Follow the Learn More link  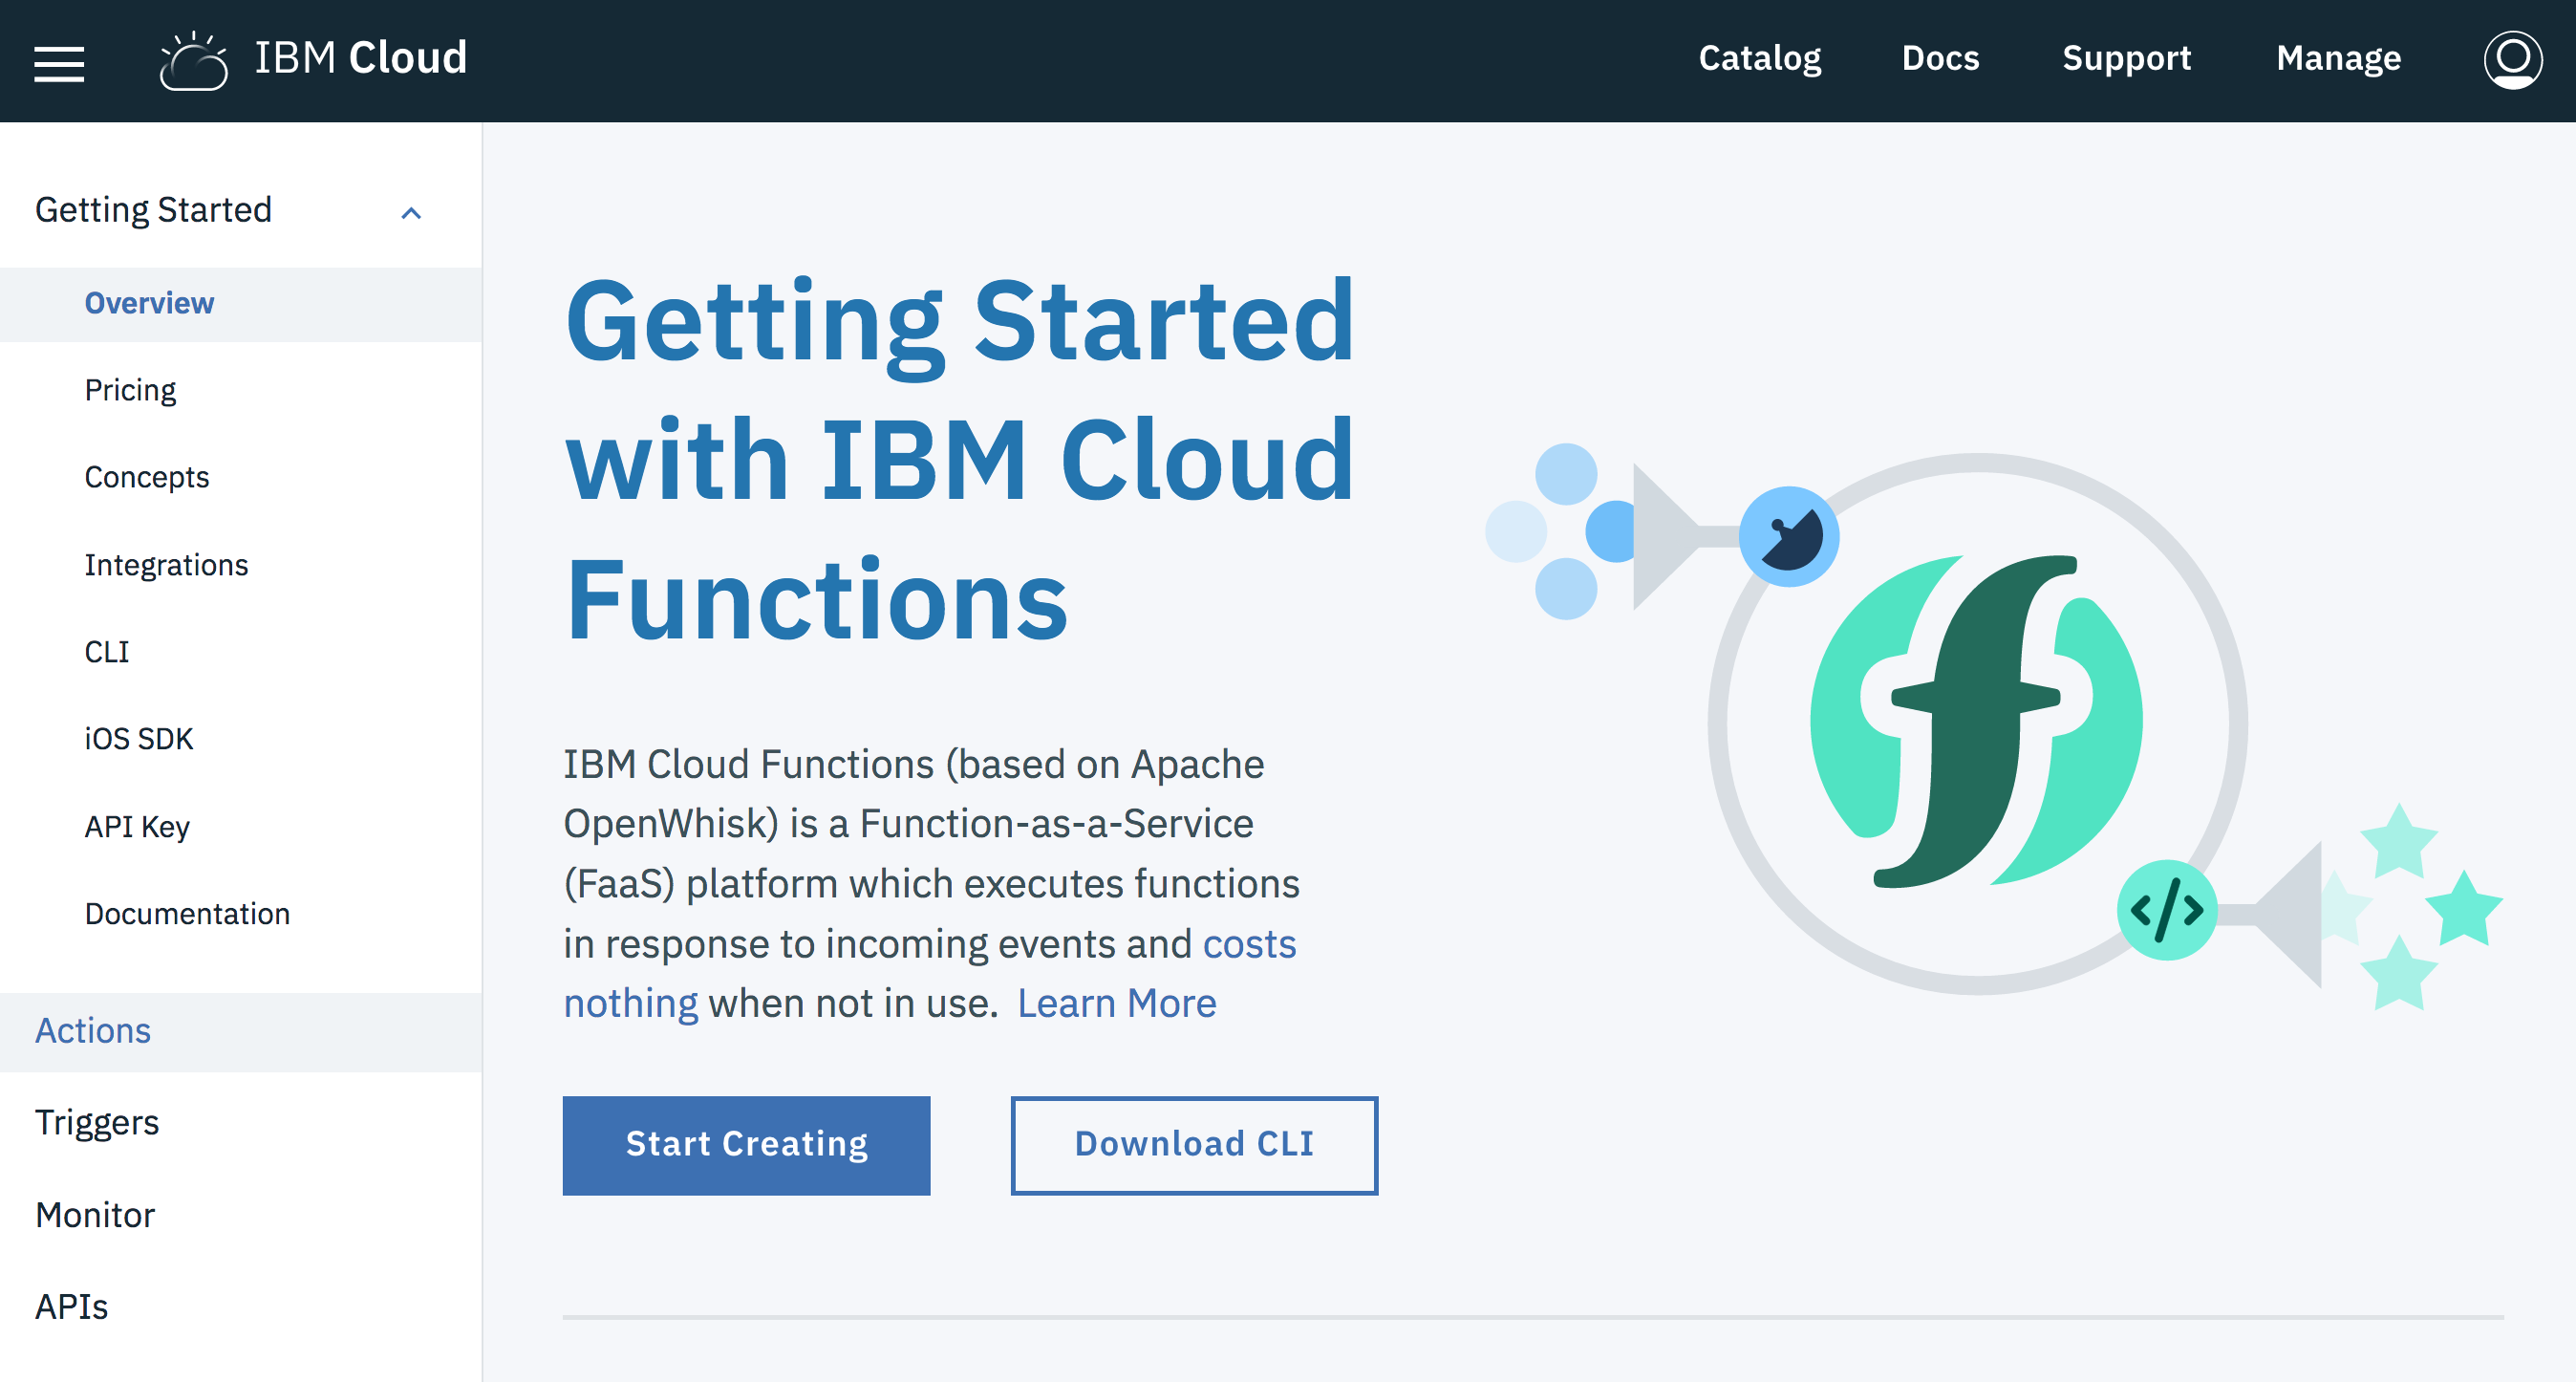(1116, 1003)
